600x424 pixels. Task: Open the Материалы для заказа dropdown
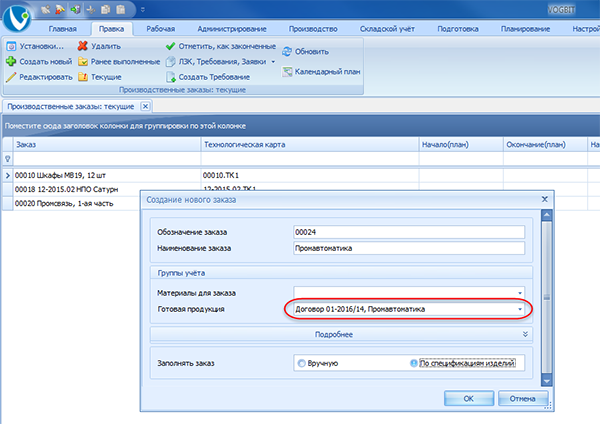click(x=520, y=292)
